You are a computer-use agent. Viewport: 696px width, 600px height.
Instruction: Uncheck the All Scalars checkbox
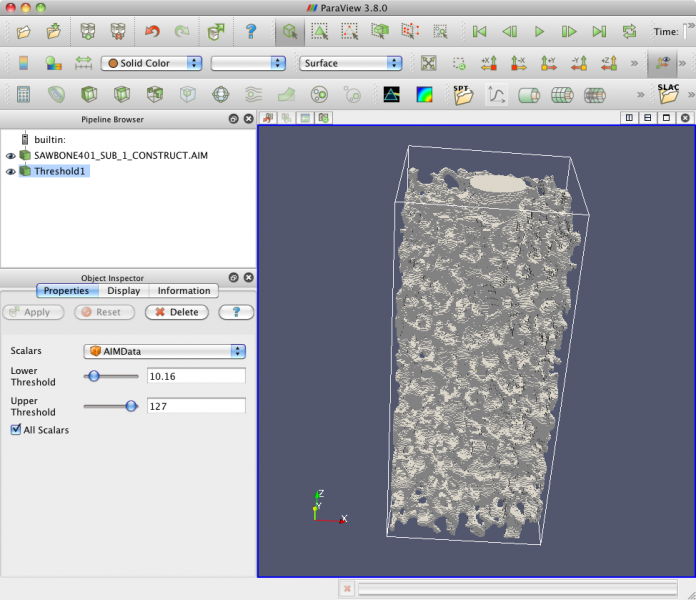pyautogui.click(x=16, y=429)
